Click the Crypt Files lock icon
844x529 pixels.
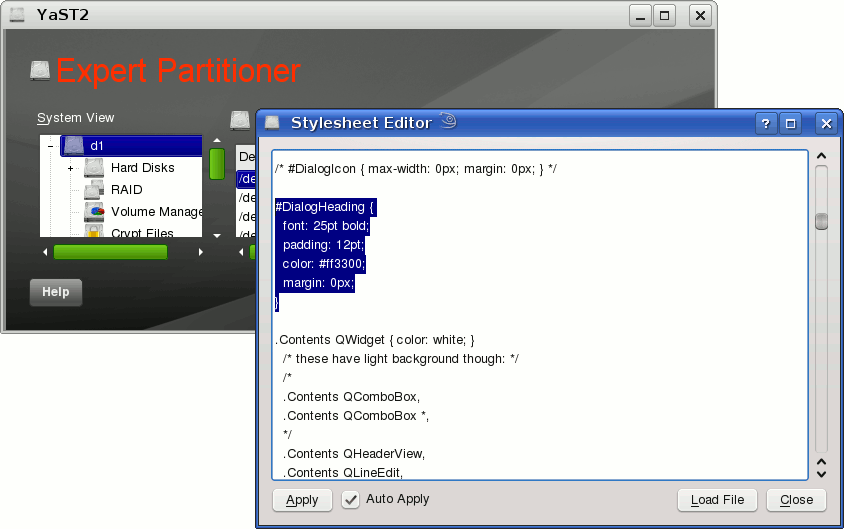click(x=94, y=231)
